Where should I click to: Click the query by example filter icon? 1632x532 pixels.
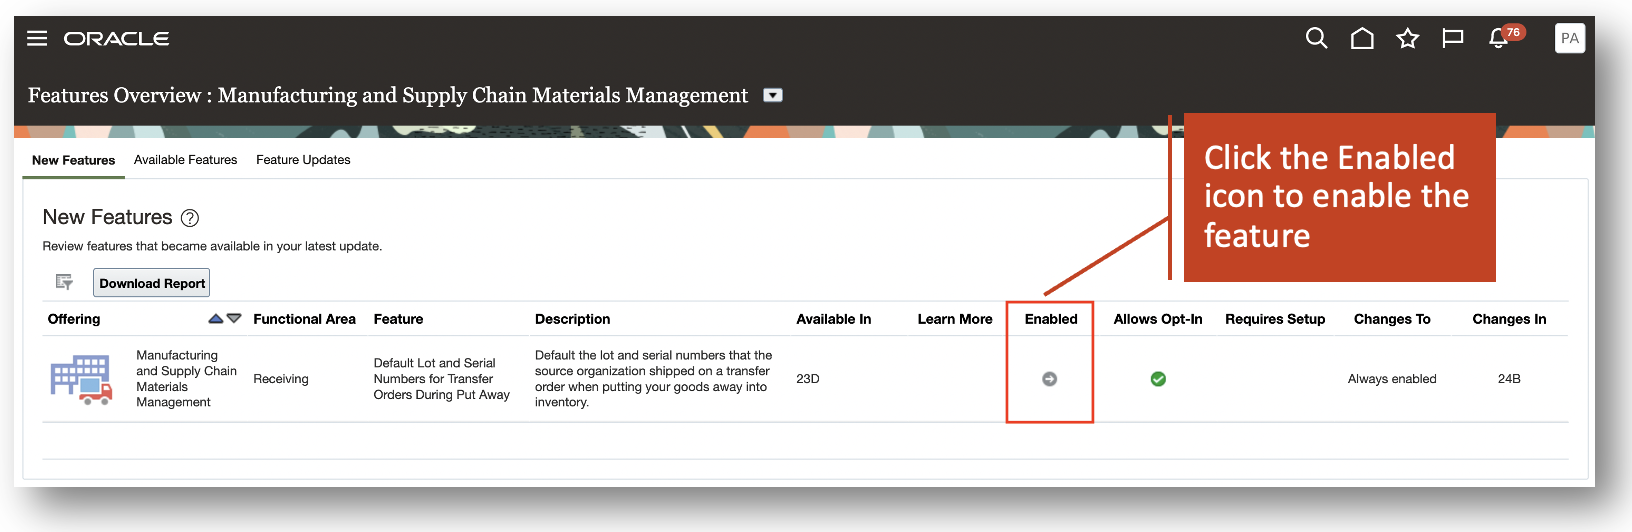click(x=65, y=282)
